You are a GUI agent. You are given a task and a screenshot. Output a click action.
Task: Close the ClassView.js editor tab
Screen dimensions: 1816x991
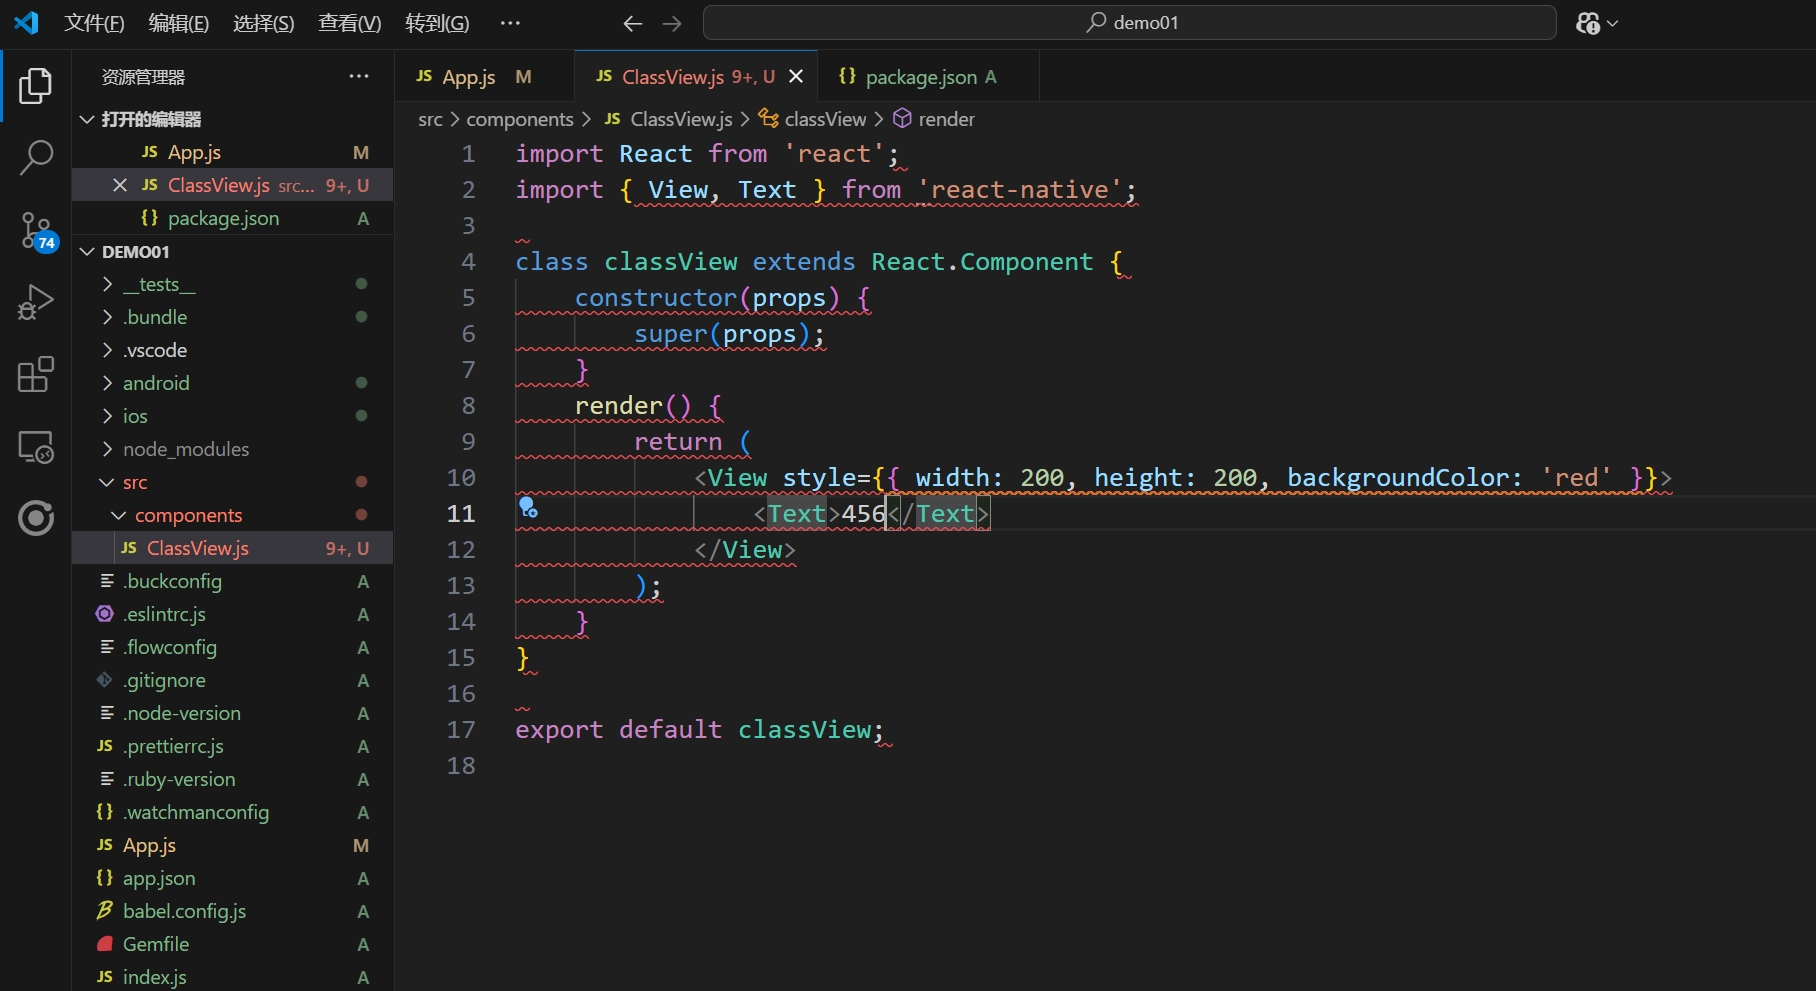click(x=796, y=77)
